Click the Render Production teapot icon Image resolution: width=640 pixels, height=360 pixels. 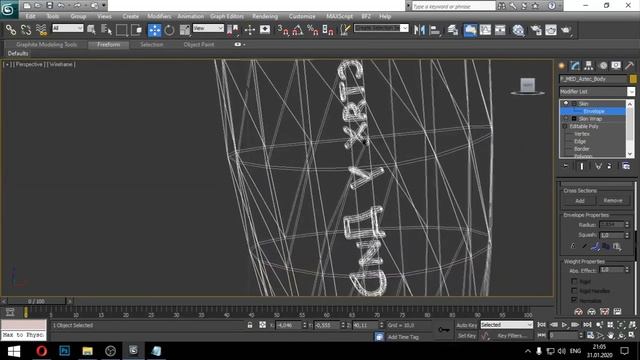click(x=566, y=30)
